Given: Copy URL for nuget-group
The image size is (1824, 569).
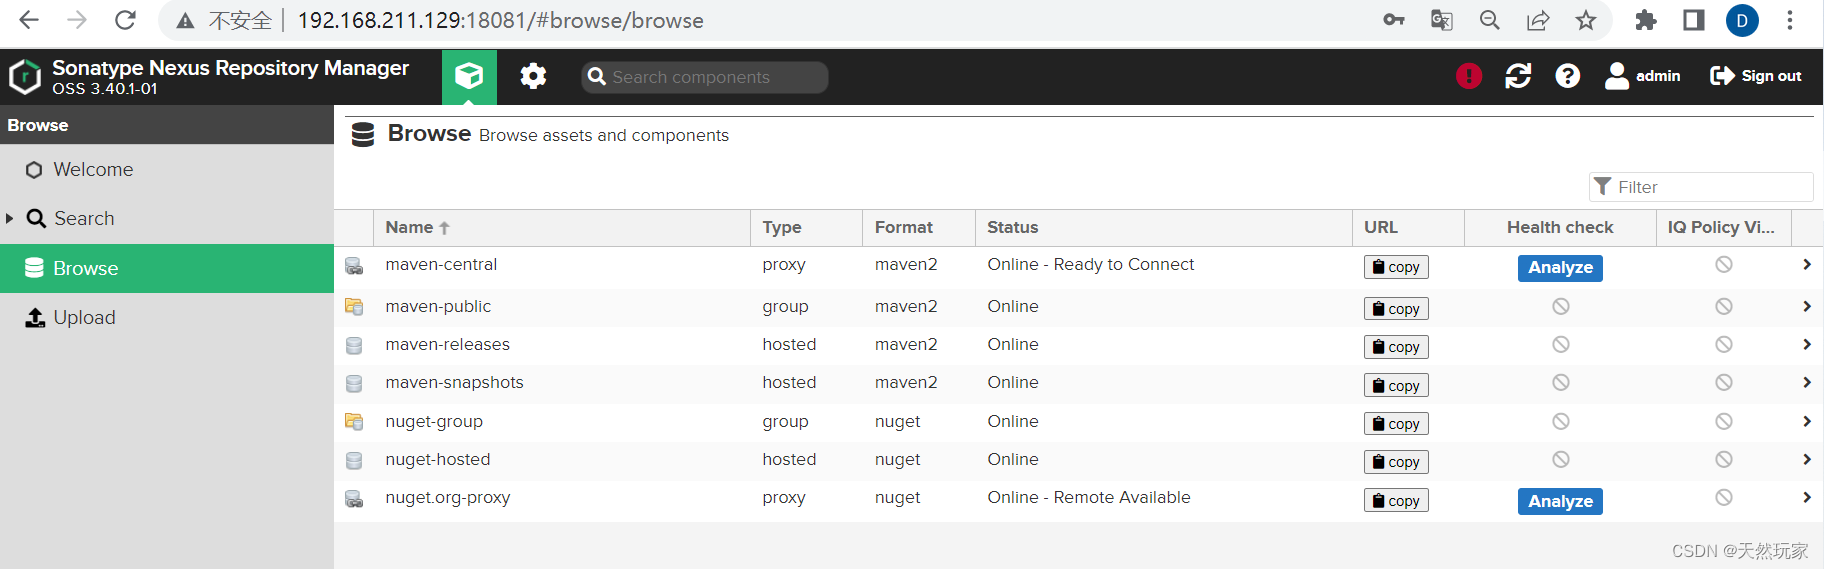Looking at the screenshot, I should [x=1396, y=424].
